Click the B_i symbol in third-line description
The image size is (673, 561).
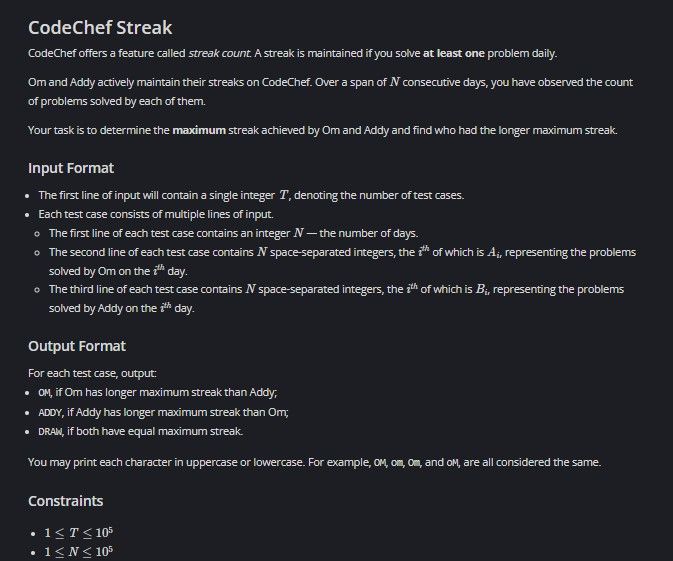[482, 289]
